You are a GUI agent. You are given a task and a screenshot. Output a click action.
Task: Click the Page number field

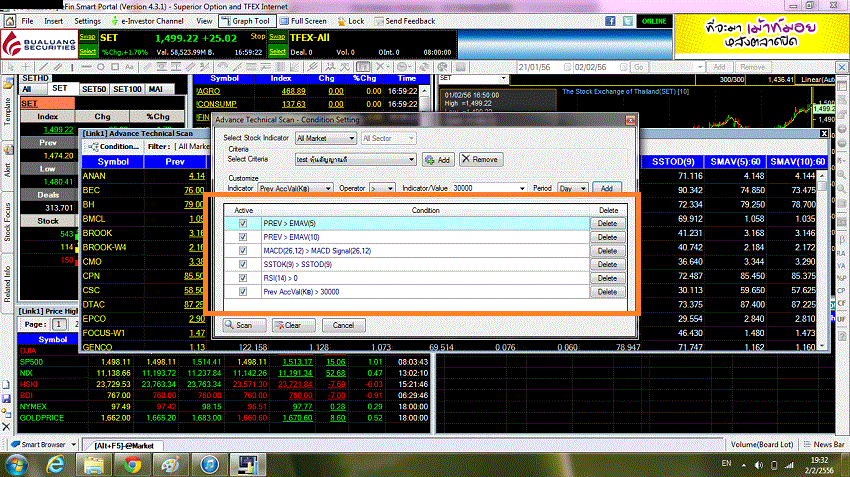(x=59, y=324)
